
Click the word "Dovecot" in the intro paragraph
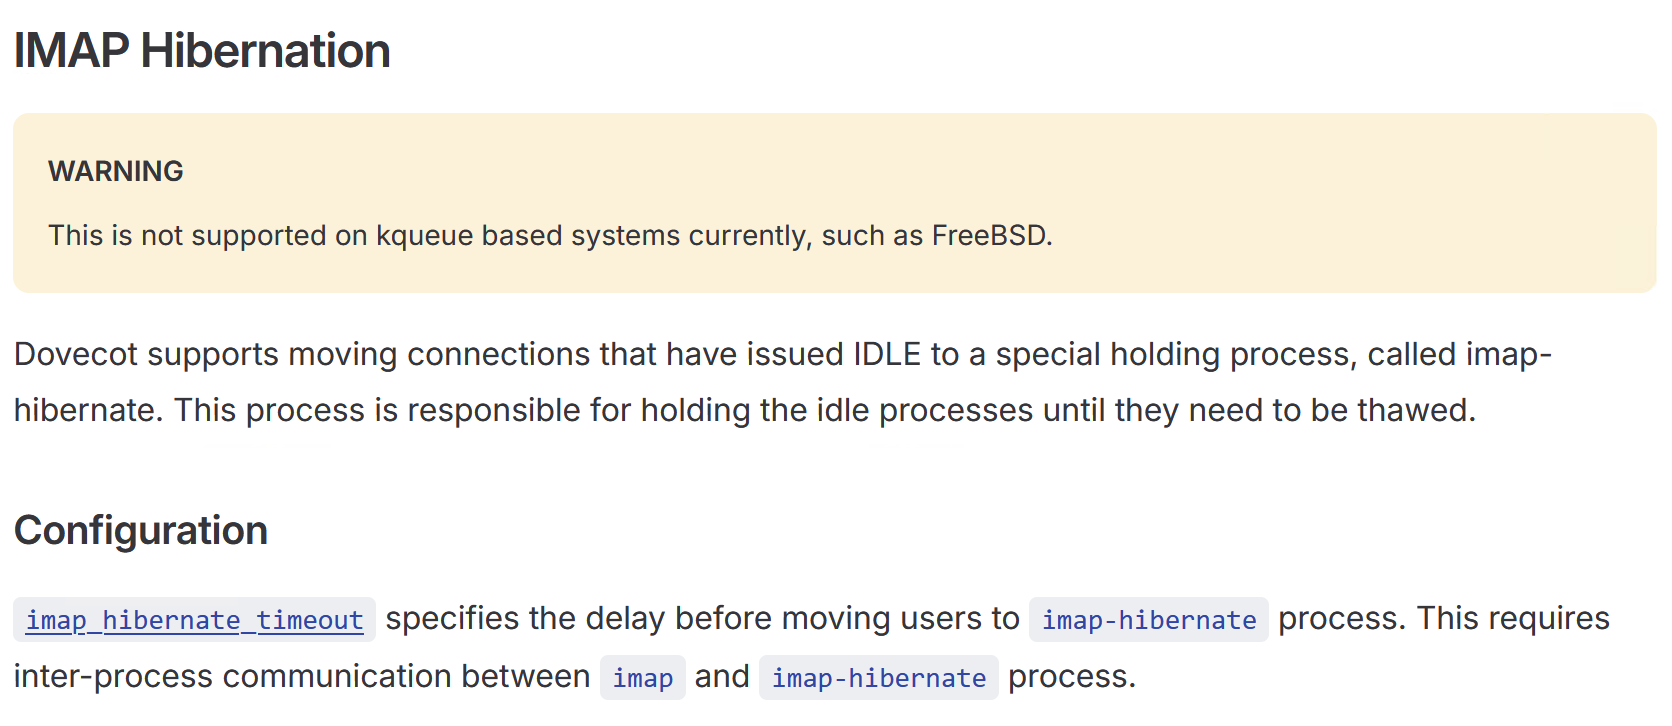(75, 355)
